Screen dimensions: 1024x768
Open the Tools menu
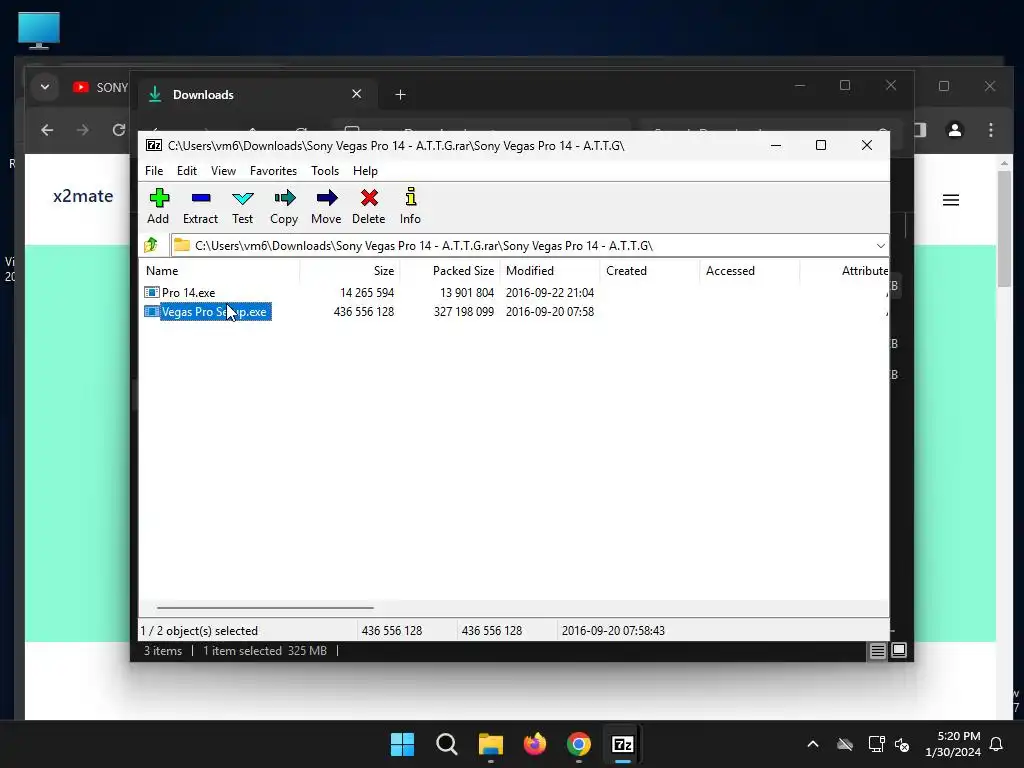(x=325, y=170)
